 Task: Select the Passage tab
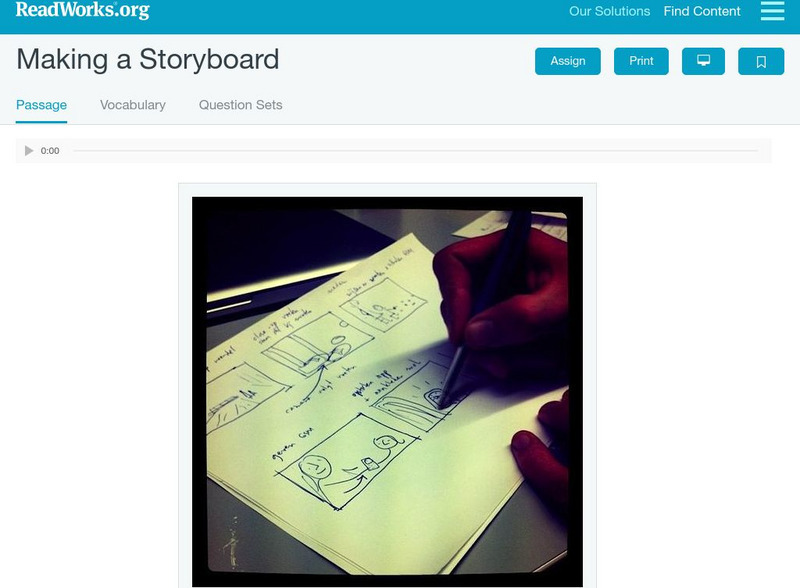click(x=41, y=105)
